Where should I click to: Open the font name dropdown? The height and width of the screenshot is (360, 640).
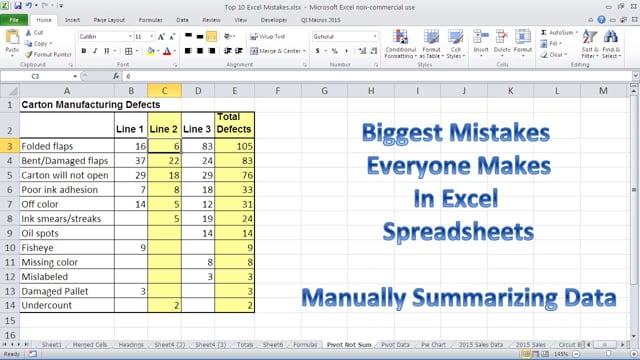tap(130, 37)
